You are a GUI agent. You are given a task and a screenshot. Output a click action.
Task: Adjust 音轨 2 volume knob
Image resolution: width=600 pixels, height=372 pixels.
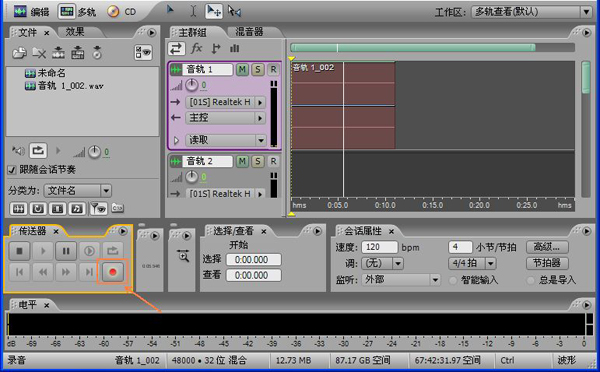pos(192,177)
